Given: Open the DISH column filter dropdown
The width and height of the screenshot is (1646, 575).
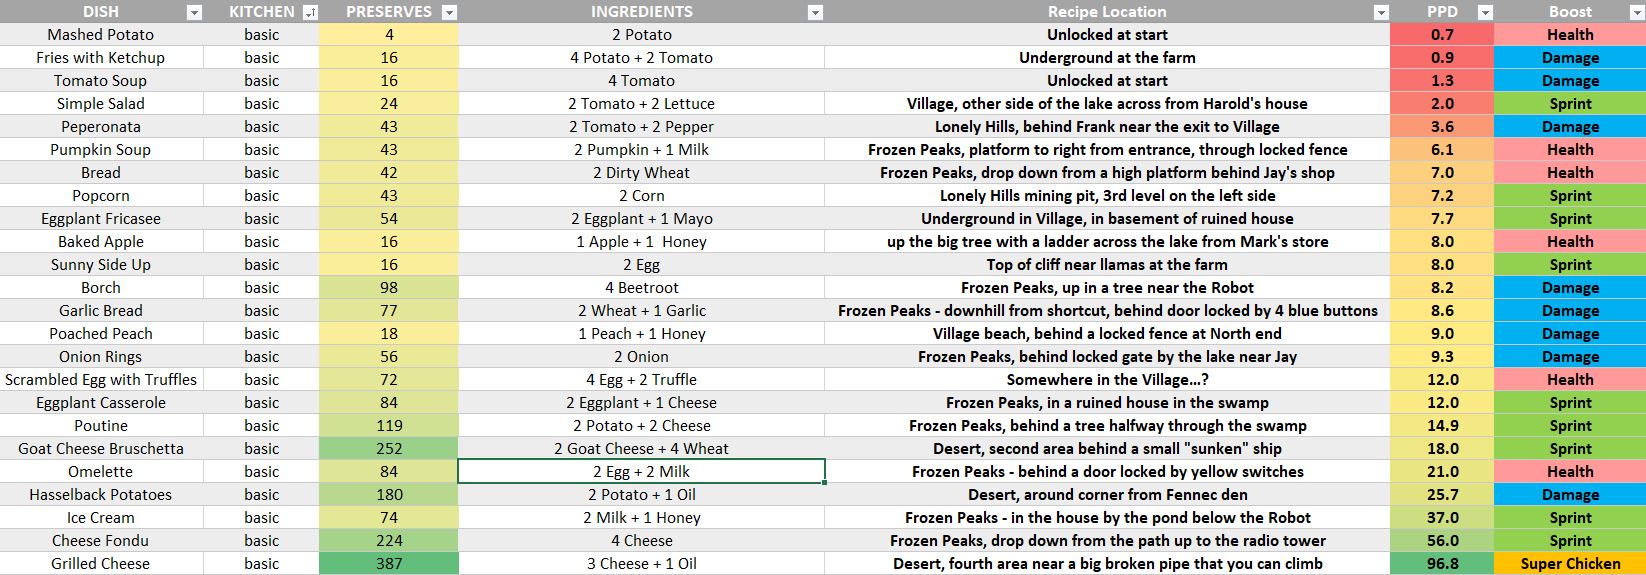Looking at the screenshot, I should click(x=194, y=13).
